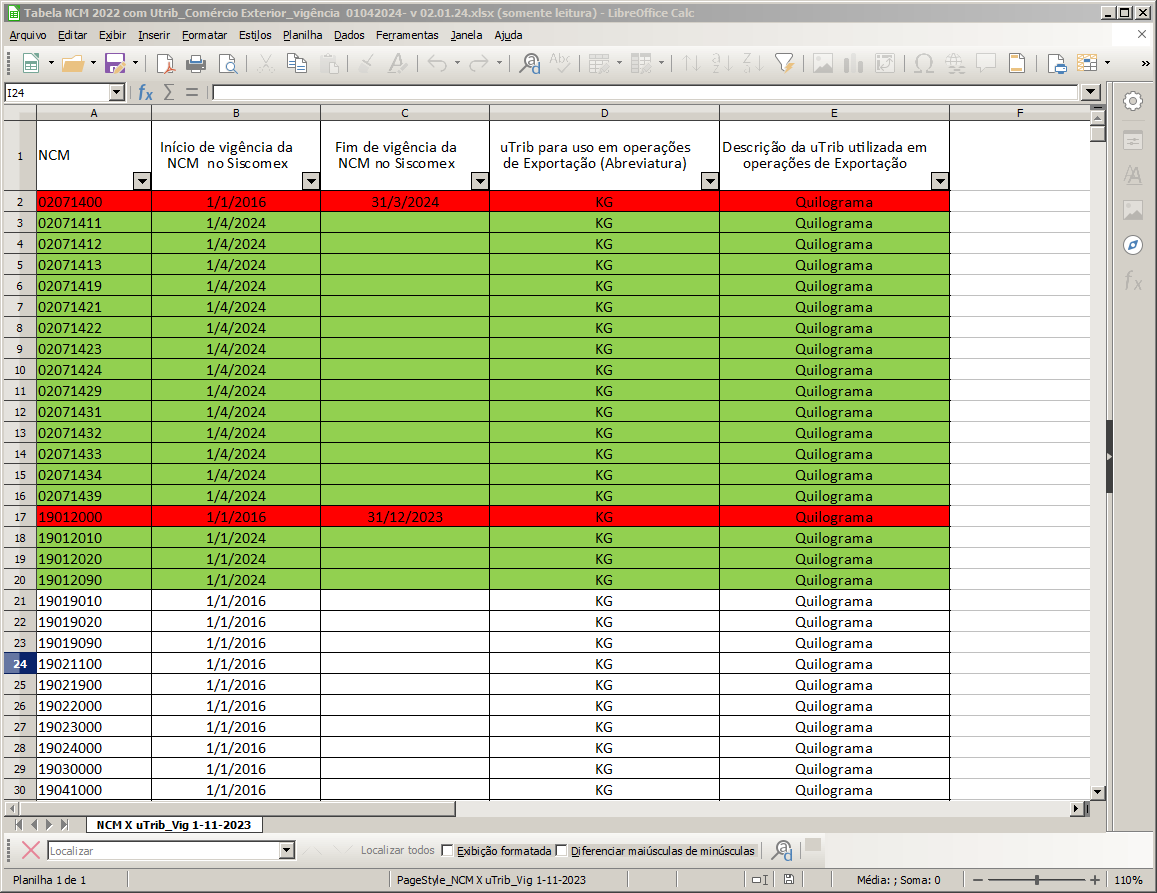The height and width of the screenshot is (893, 1157).
Task: Insert chart from toolbar
Action: [854, 63]
